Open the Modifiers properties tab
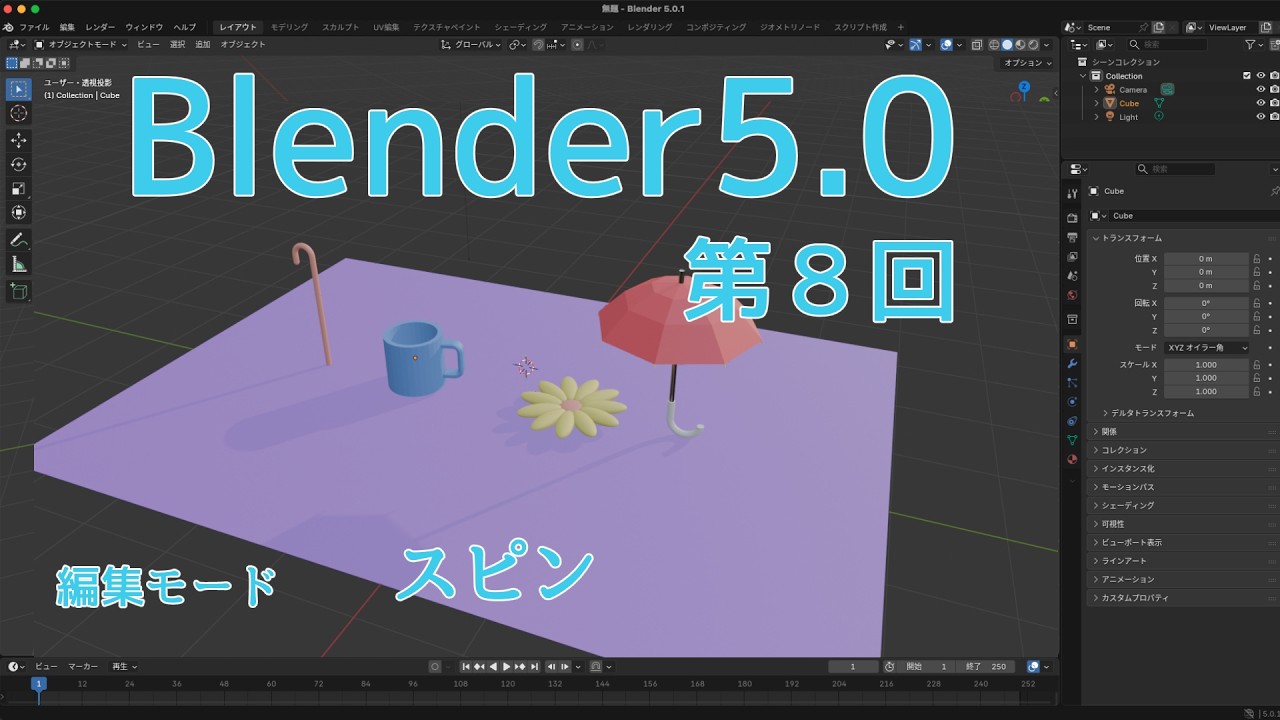 pyautogui.click(x=1072, y=363)
